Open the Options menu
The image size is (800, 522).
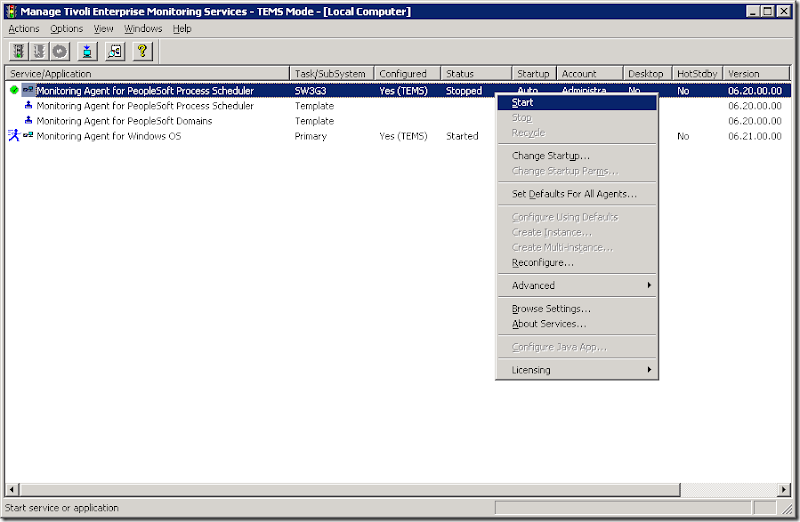(x=66, y=29)
